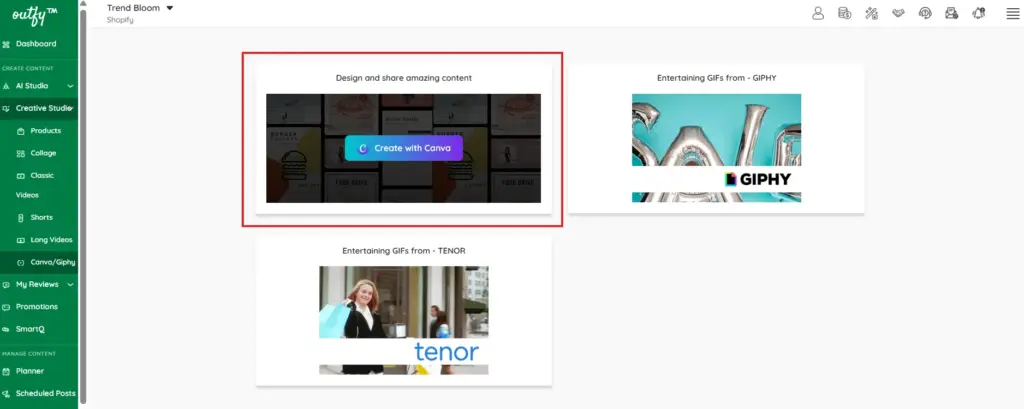Click the SmartQ icon in sidebar

tap(6, 329)
